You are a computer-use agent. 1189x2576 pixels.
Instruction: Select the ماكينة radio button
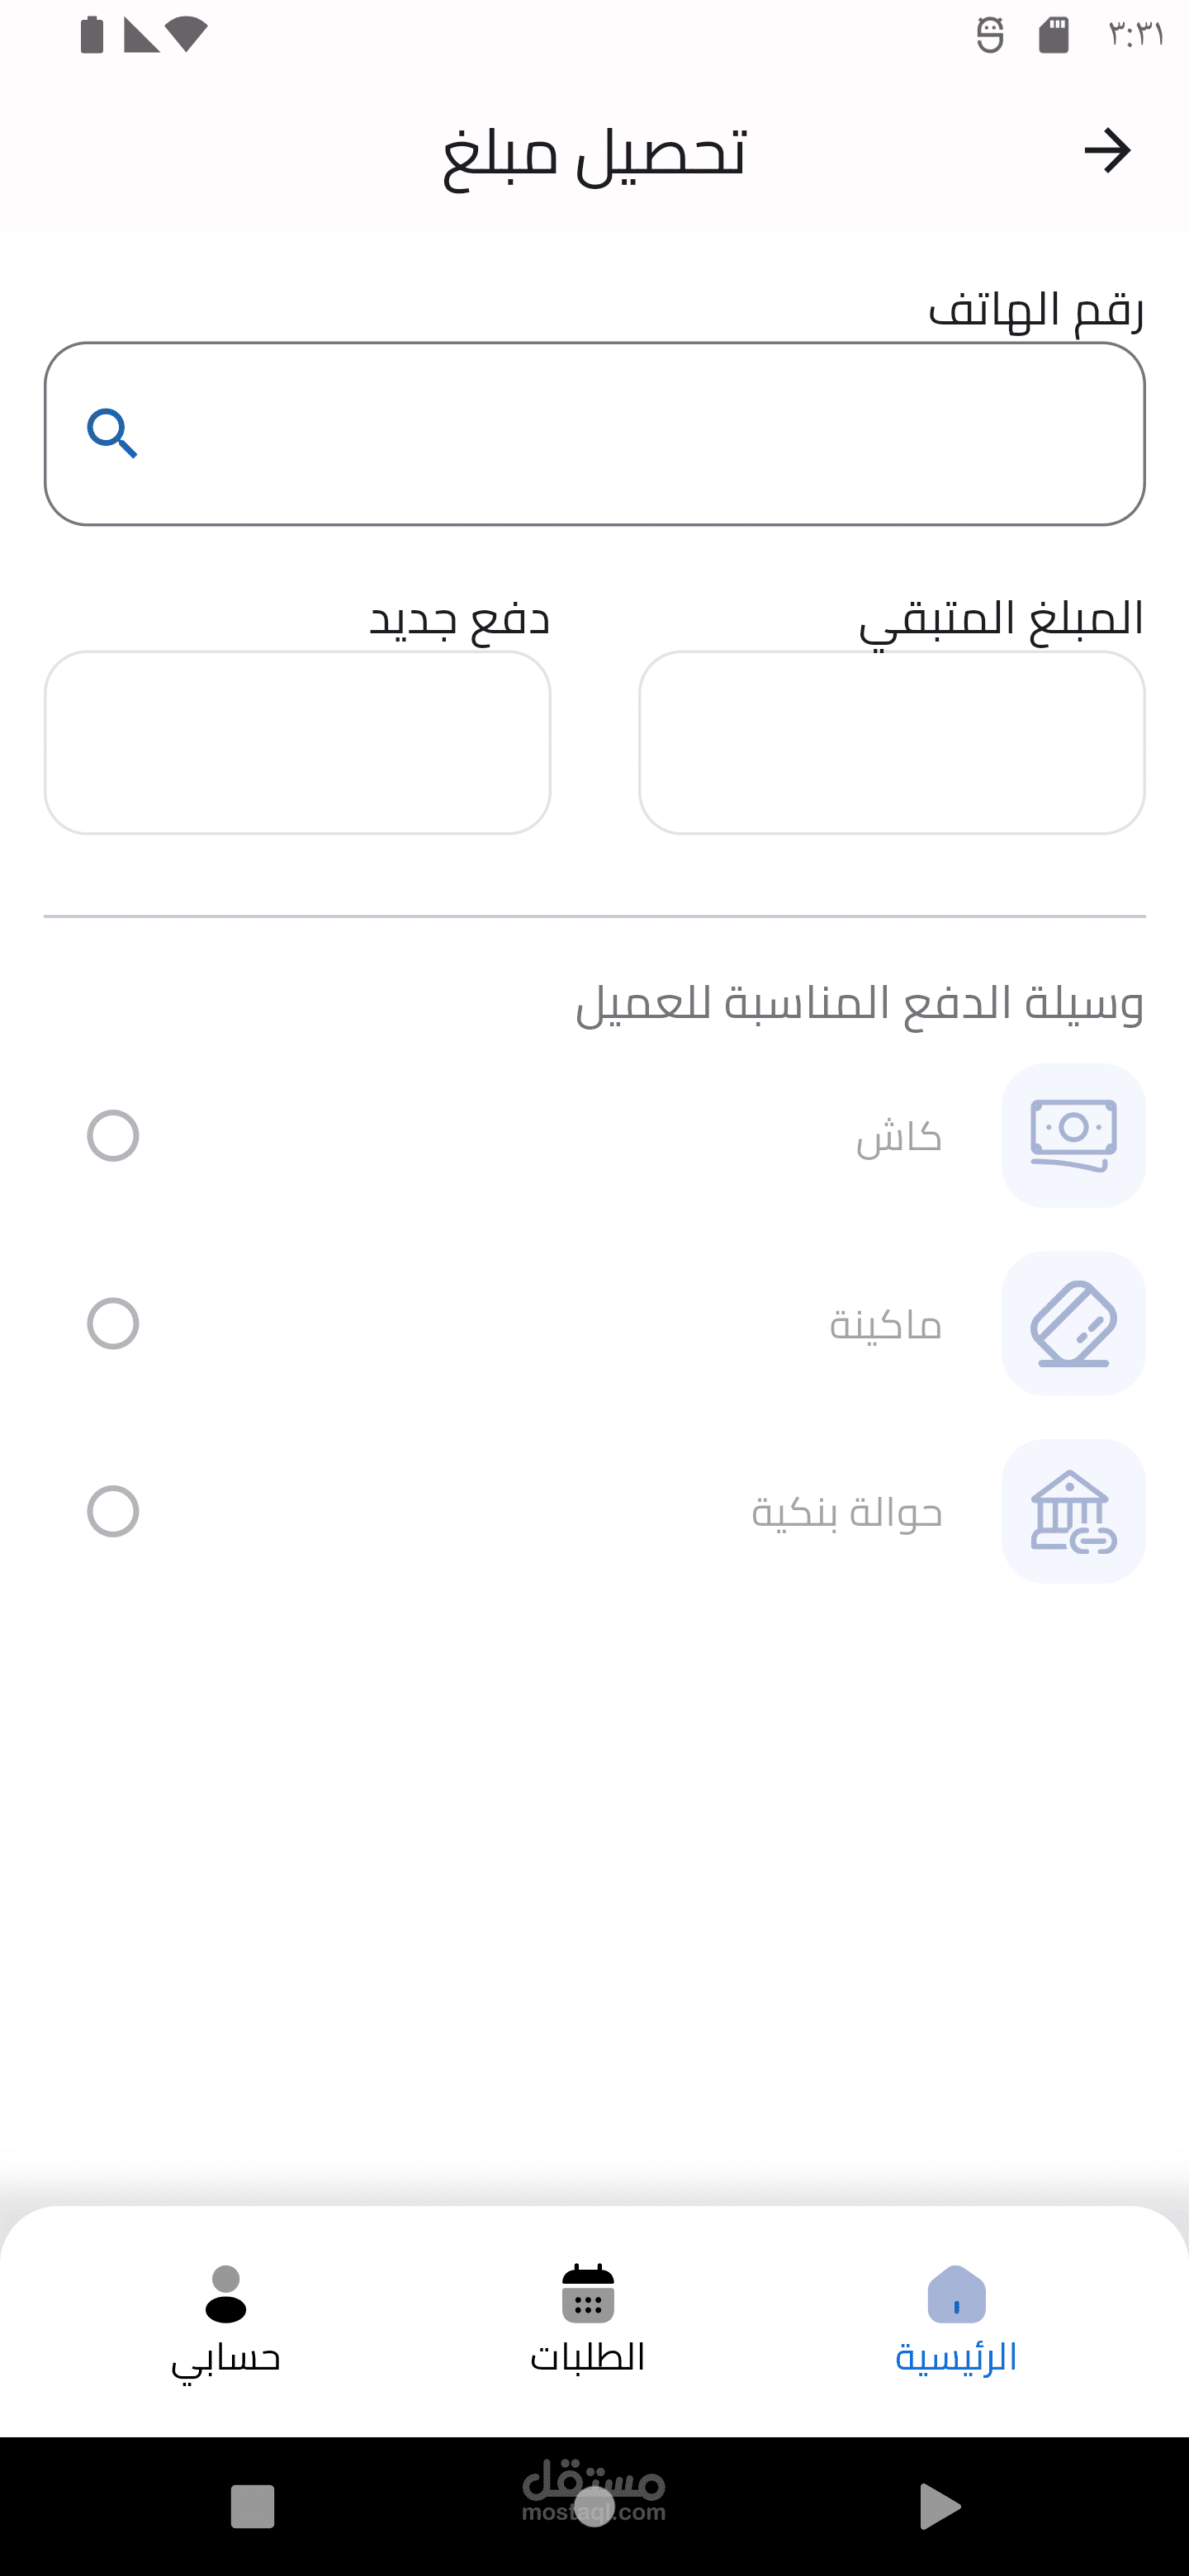point(113,1324)
